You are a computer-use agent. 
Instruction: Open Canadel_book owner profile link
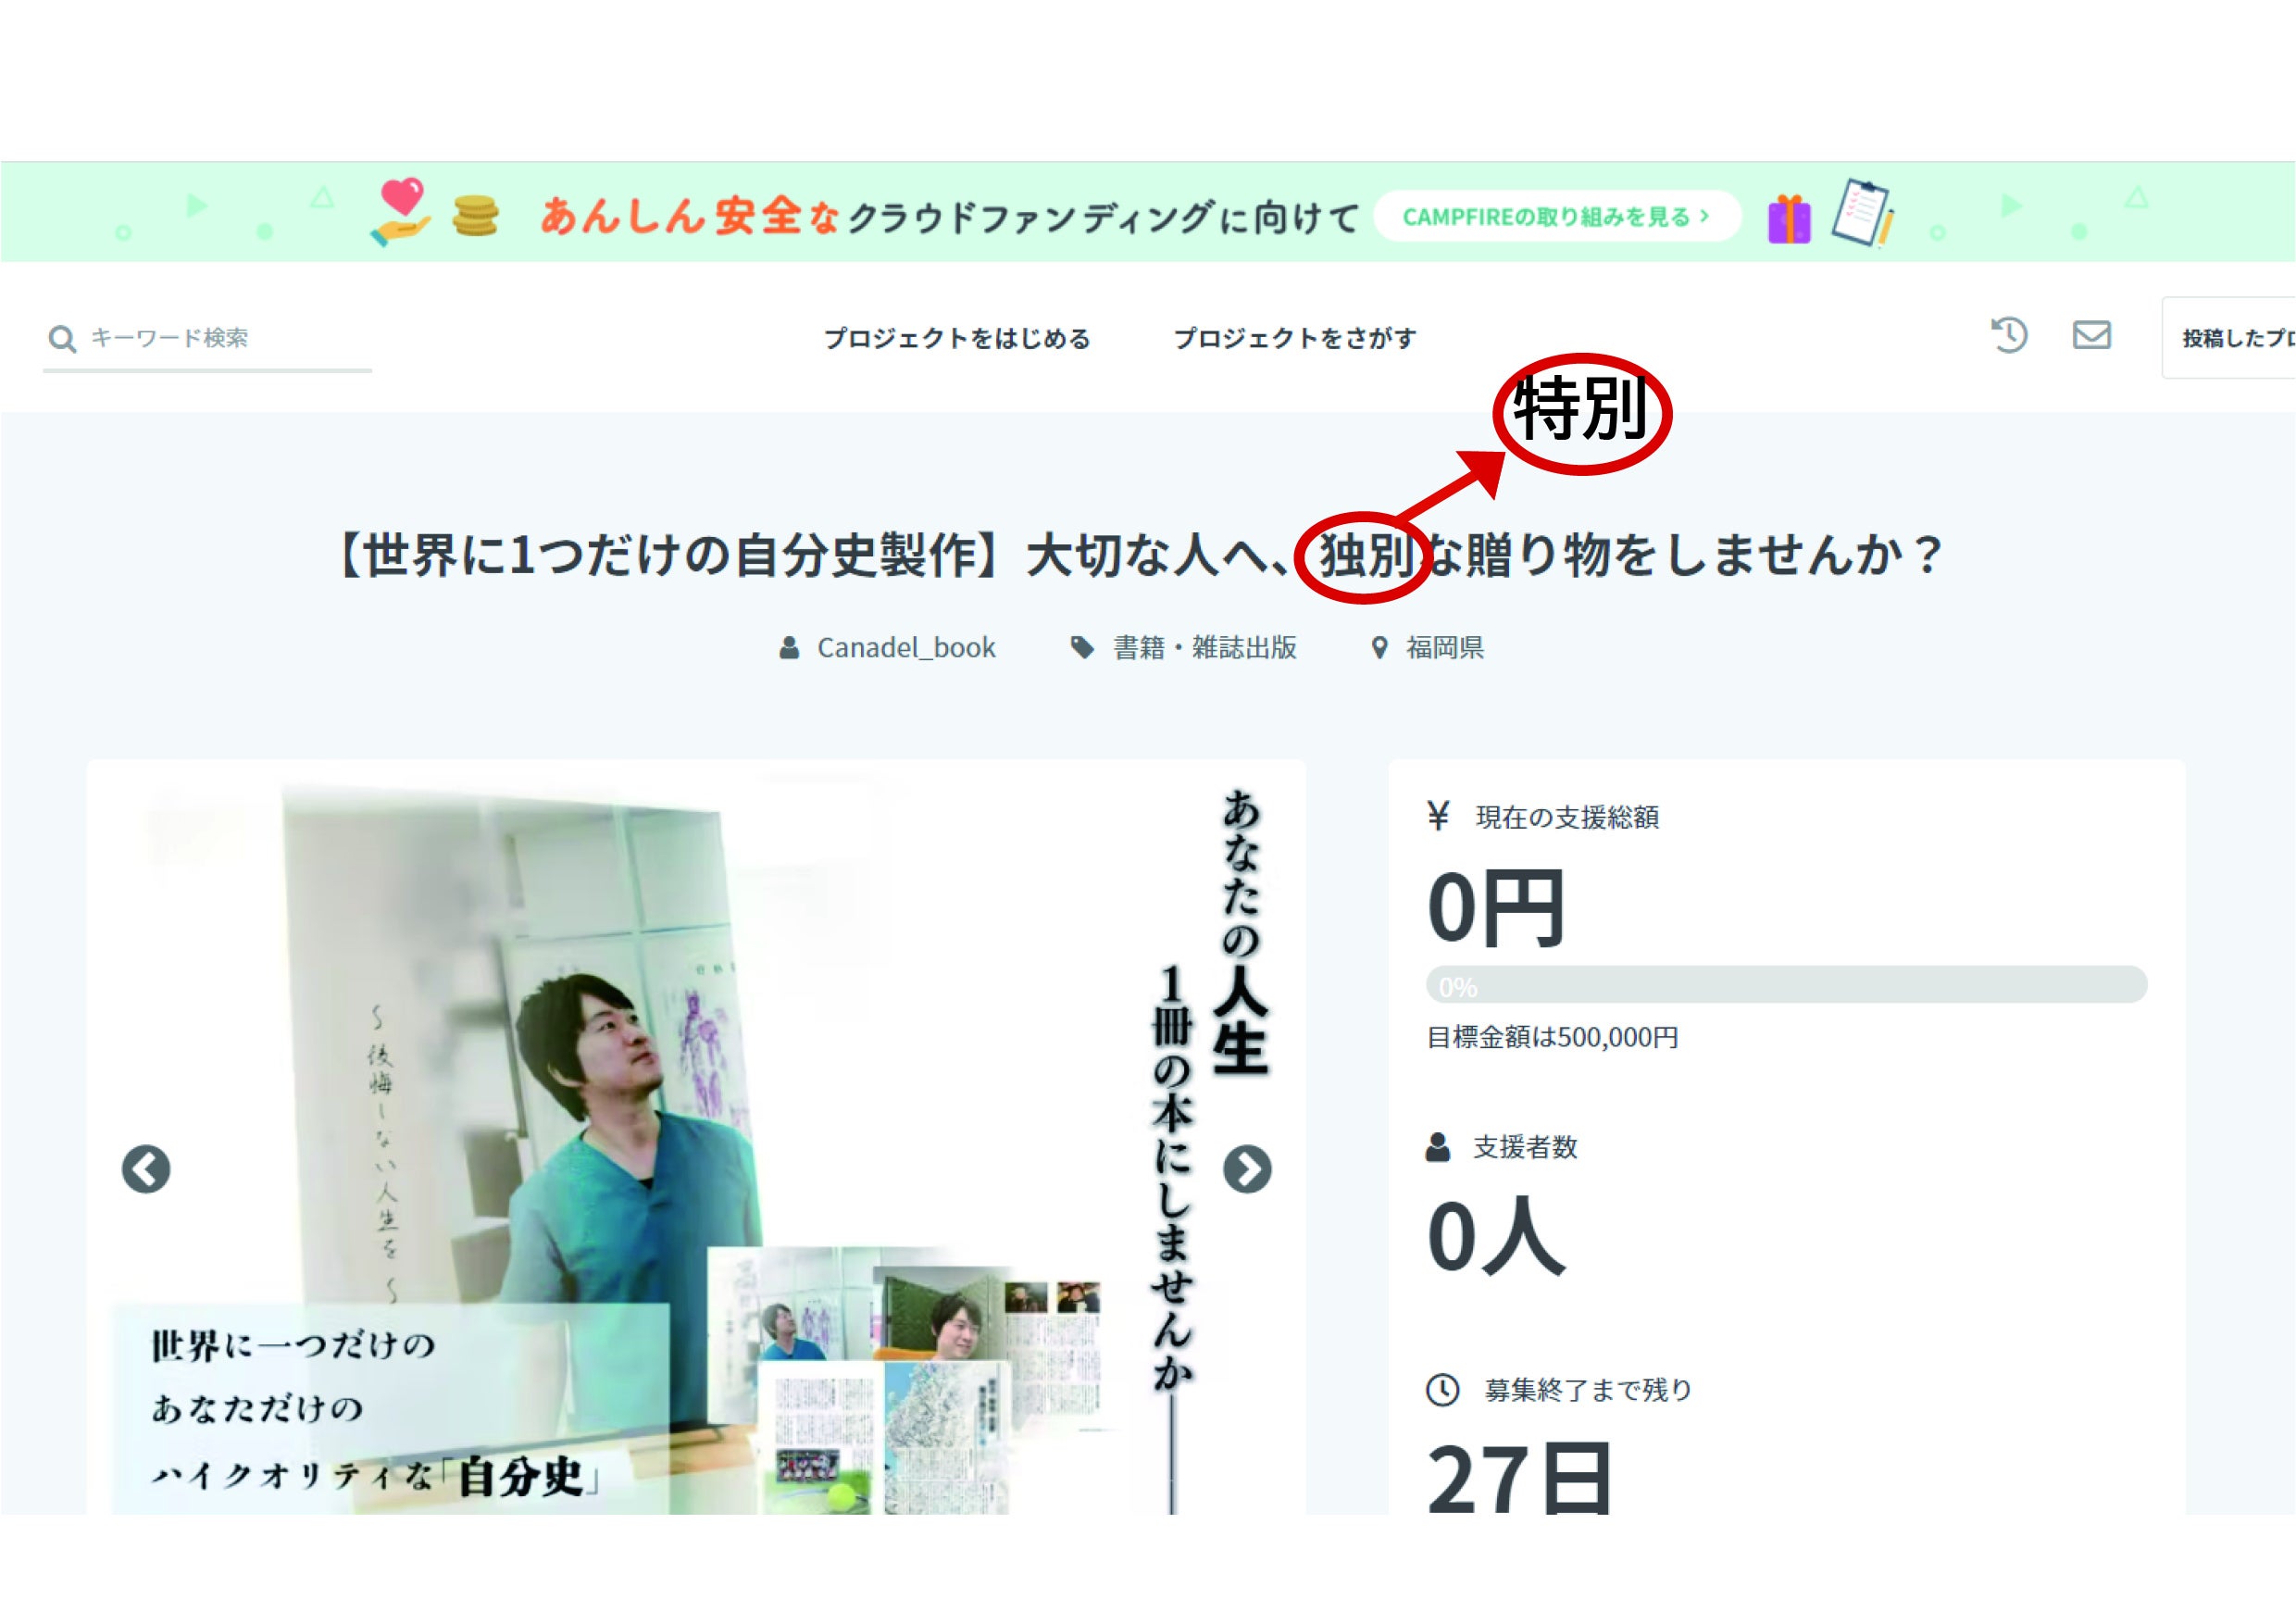[x=906, y=648]
